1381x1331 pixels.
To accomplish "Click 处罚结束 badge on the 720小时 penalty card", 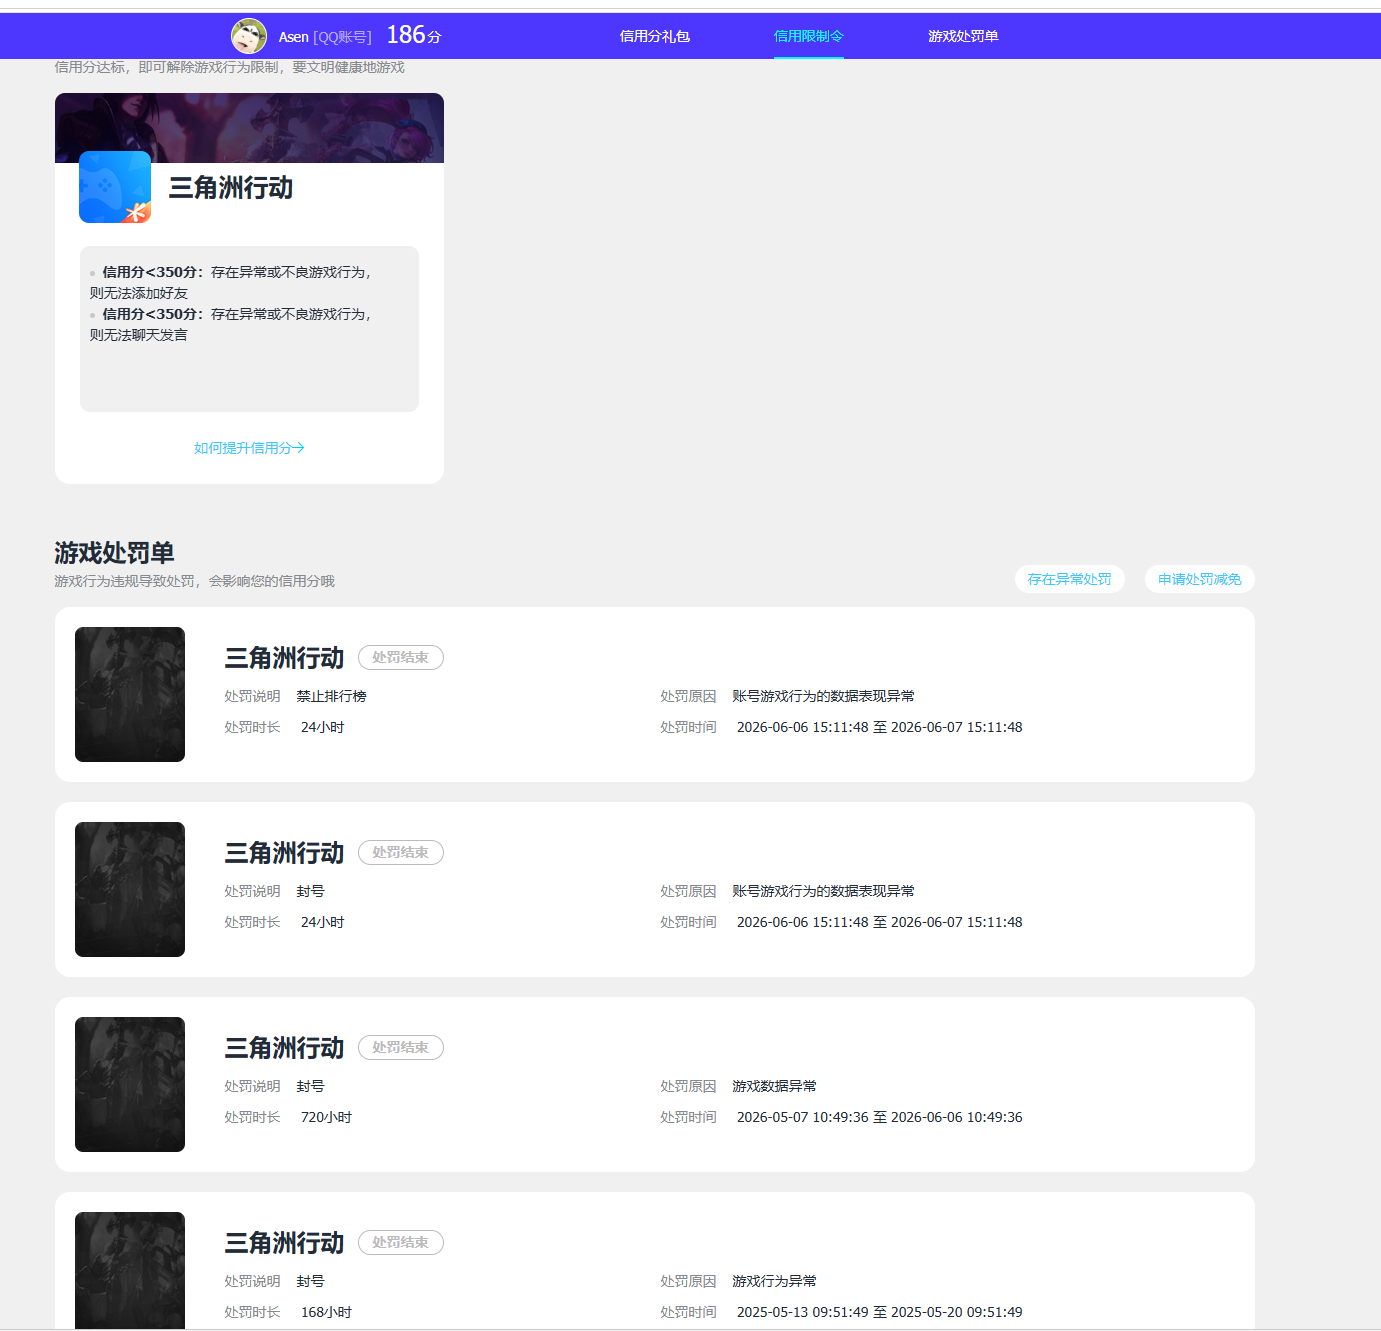I will point(401,1047).
